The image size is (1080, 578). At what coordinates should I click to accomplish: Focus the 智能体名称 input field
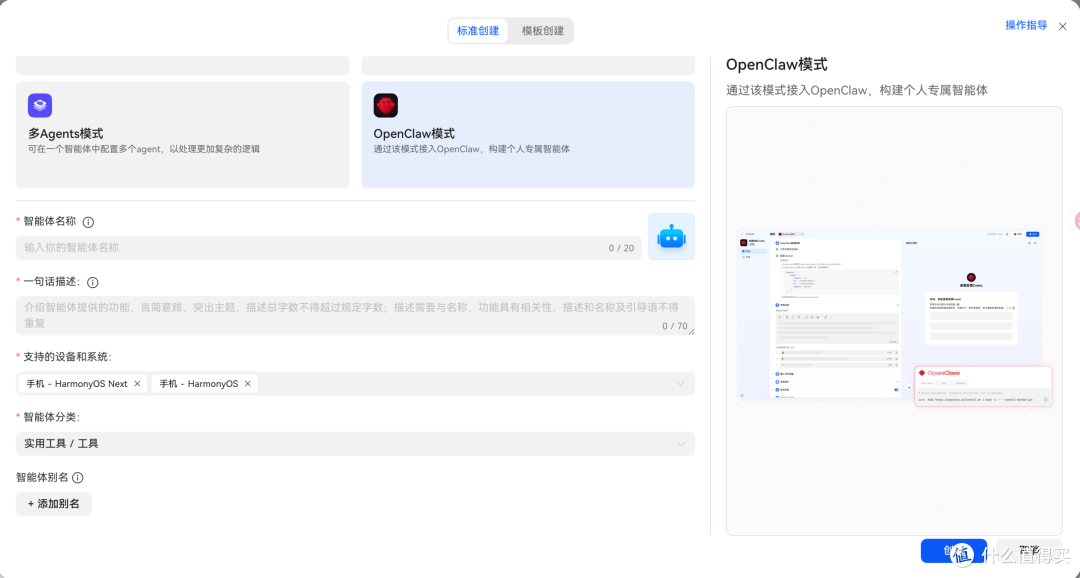329,248
